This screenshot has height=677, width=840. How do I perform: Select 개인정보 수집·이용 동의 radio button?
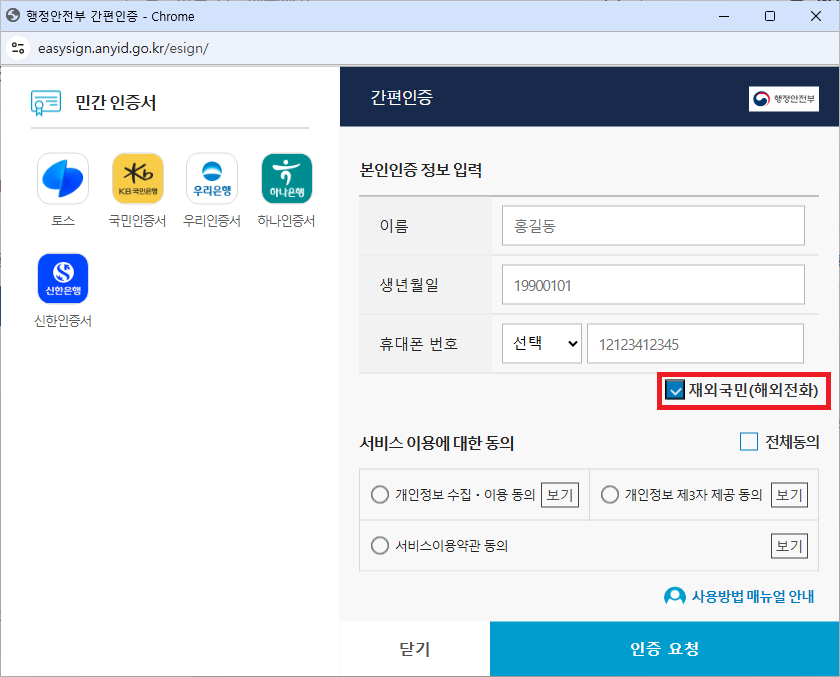click(380, 494)
